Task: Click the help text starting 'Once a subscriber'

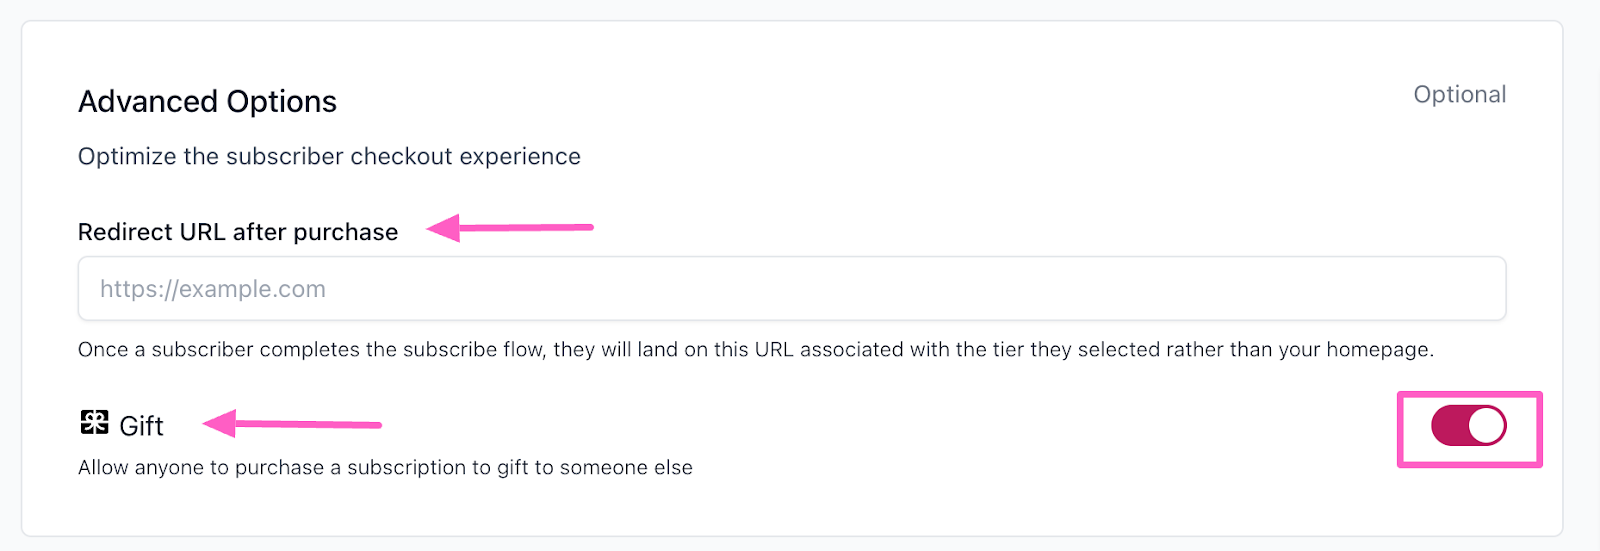Action: [x=755, y=350]
